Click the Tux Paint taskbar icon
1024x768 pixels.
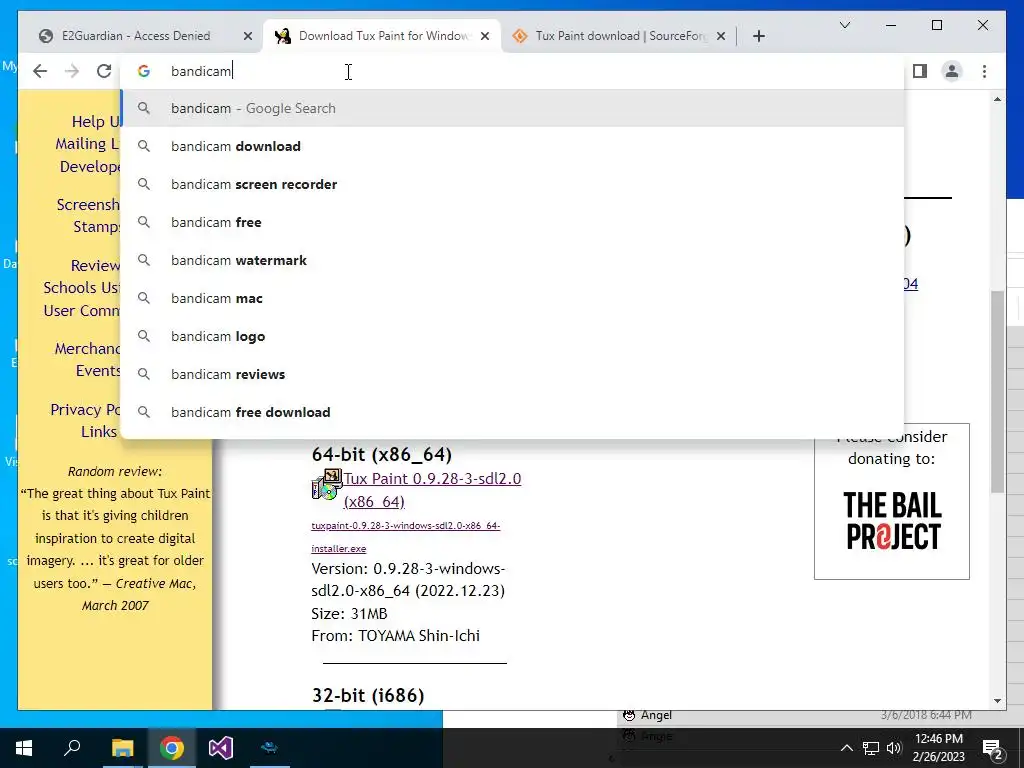pyautogui.click(x=269, y=748)
